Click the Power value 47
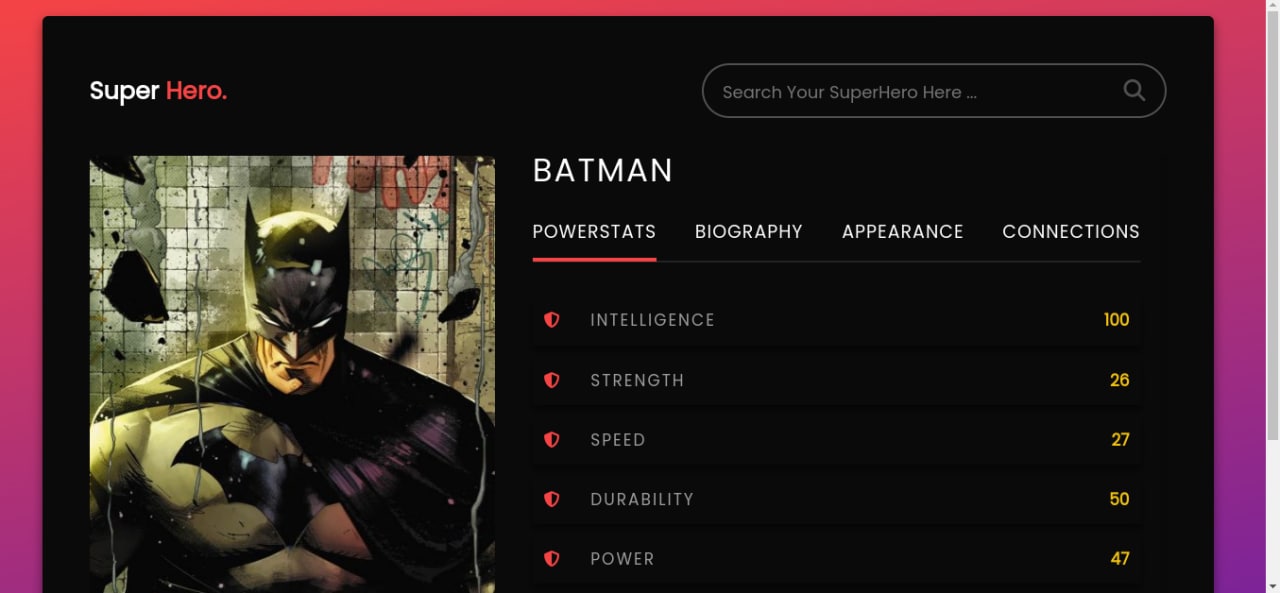Image resolution: width=1280 pixels, height=593 pixels. [x=1120, y=559]
